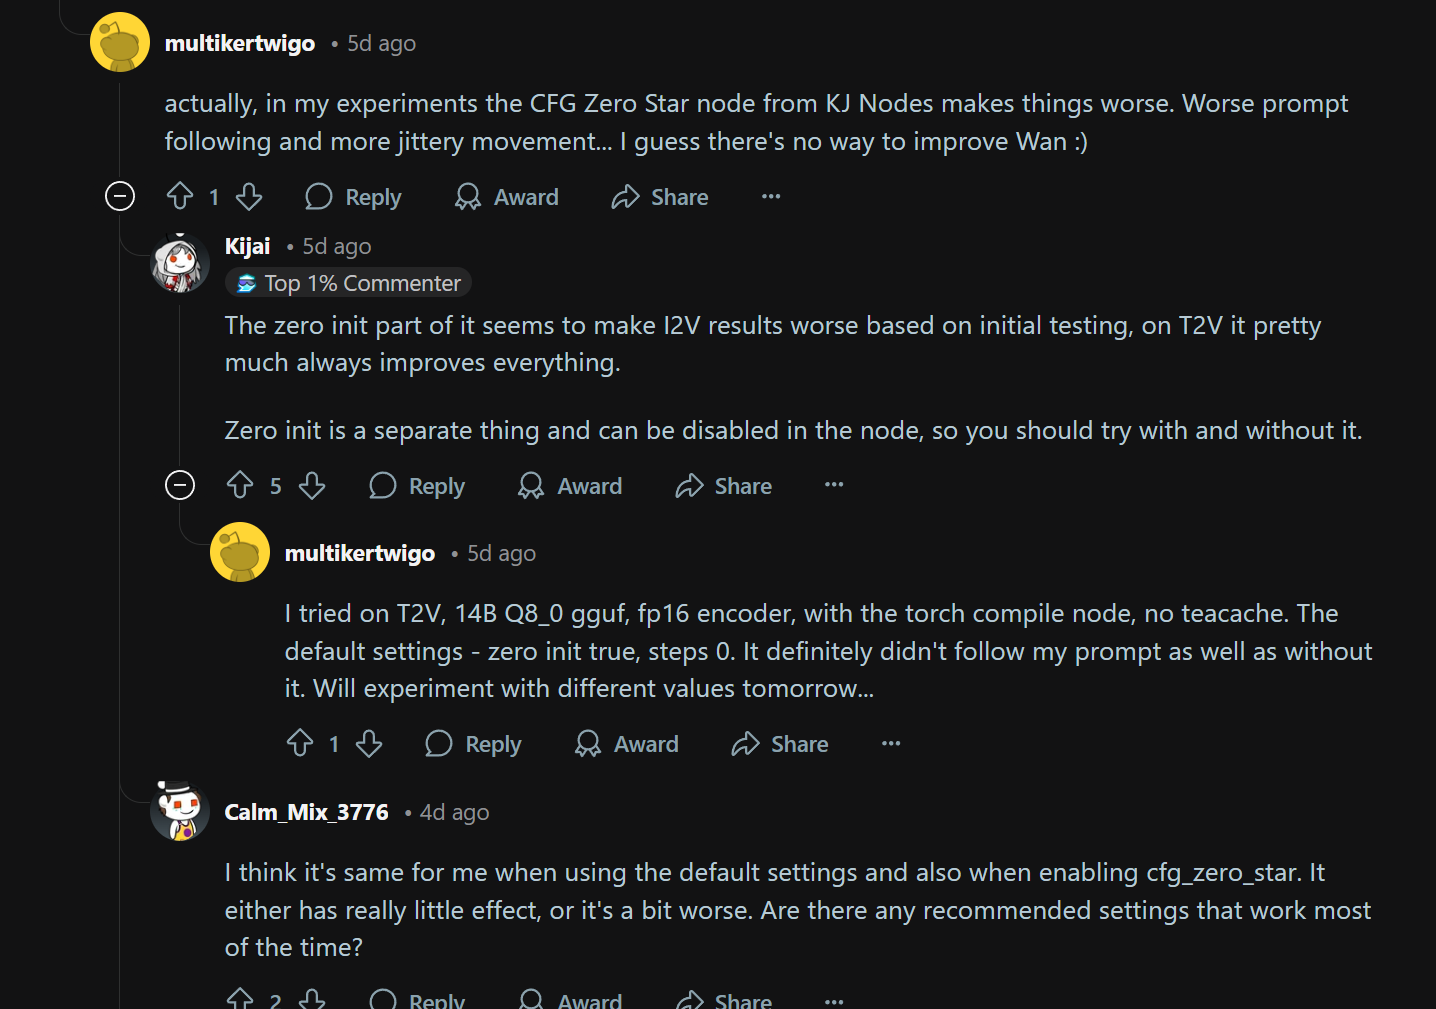Collapse multikertwigo's top comment thread
The image size is (1436, 1009).
120,196
